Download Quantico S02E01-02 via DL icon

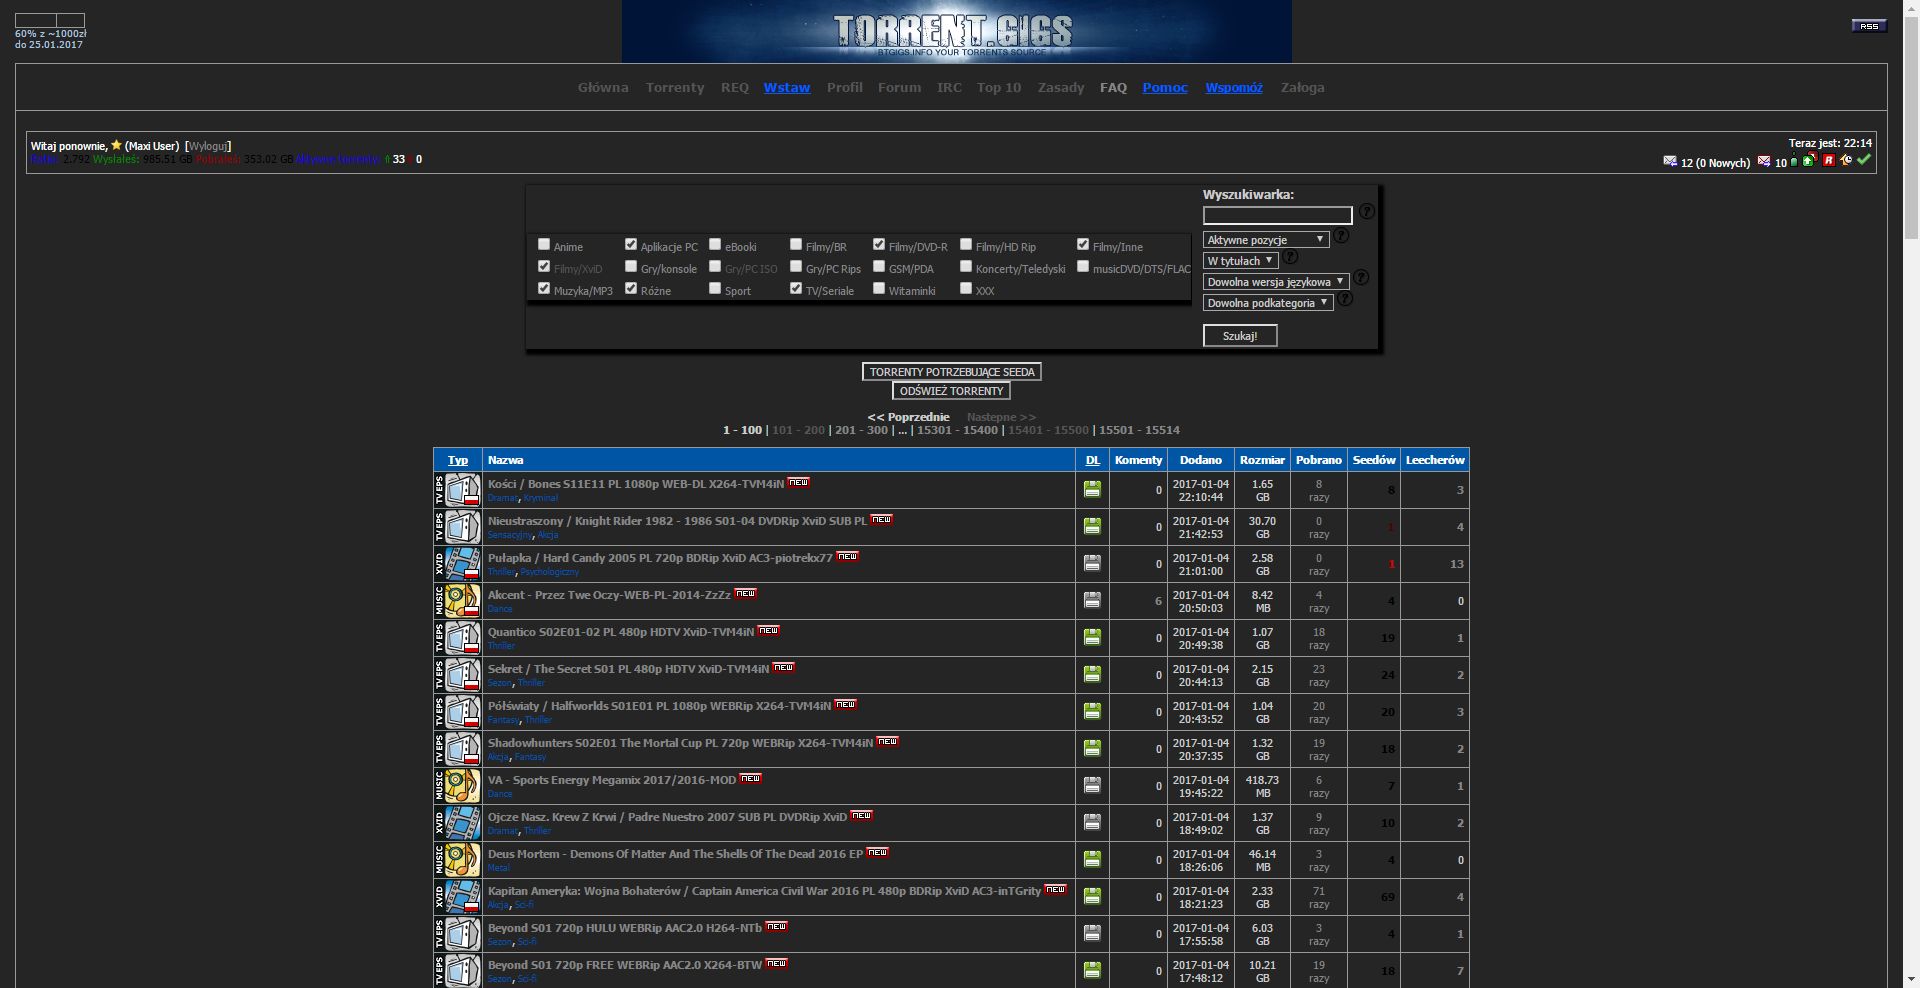point(1092,637)
